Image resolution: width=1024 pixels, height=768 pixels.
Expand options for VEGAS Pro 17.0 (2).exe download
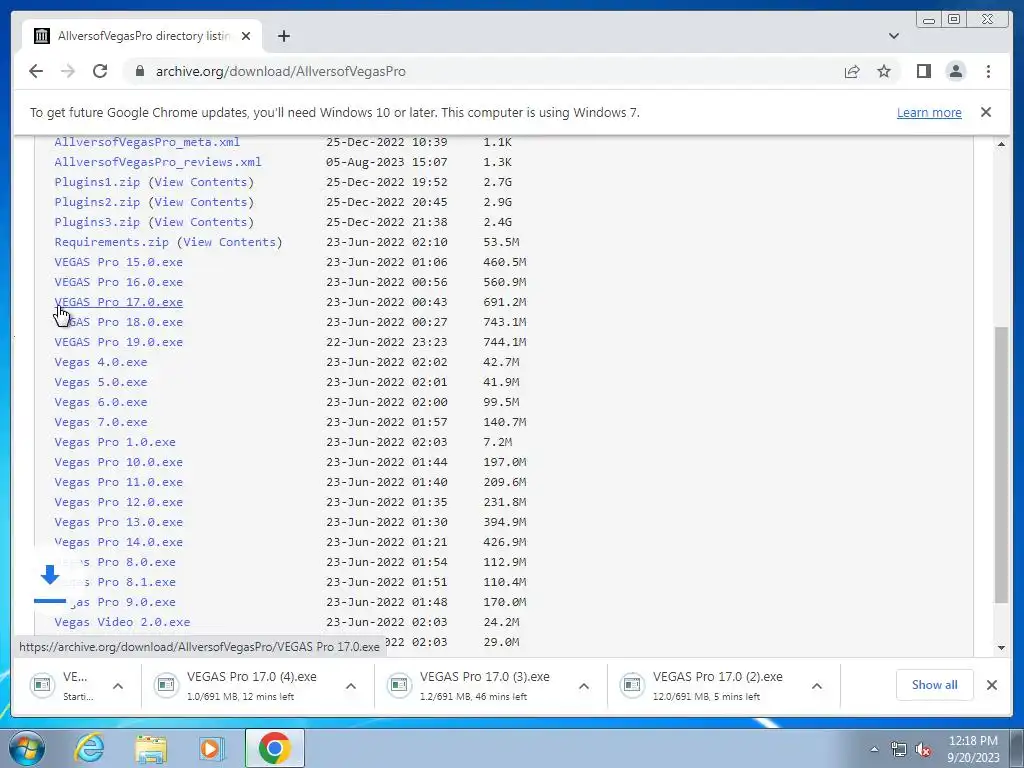(x=816, y=686)
